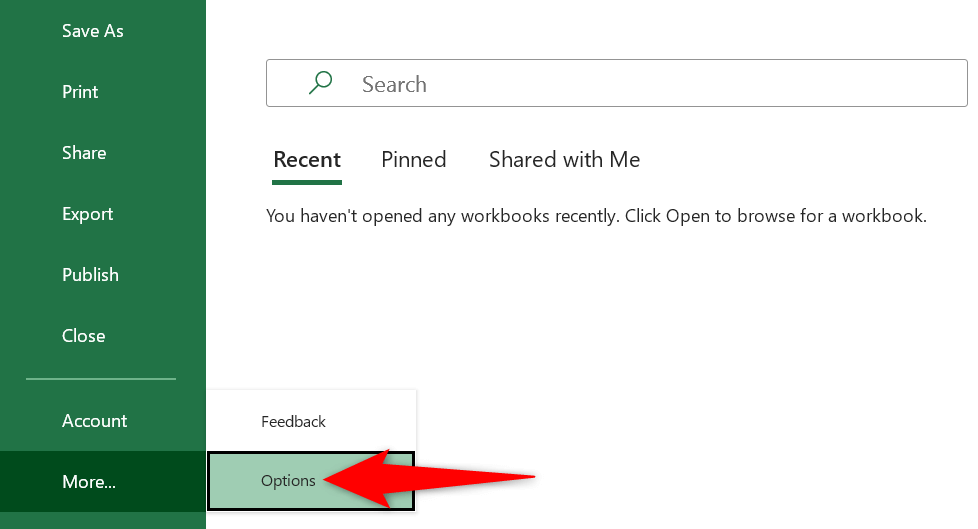Switch to the Recent tab
This screenshot has height=529, width=978.
pos(307,160)
